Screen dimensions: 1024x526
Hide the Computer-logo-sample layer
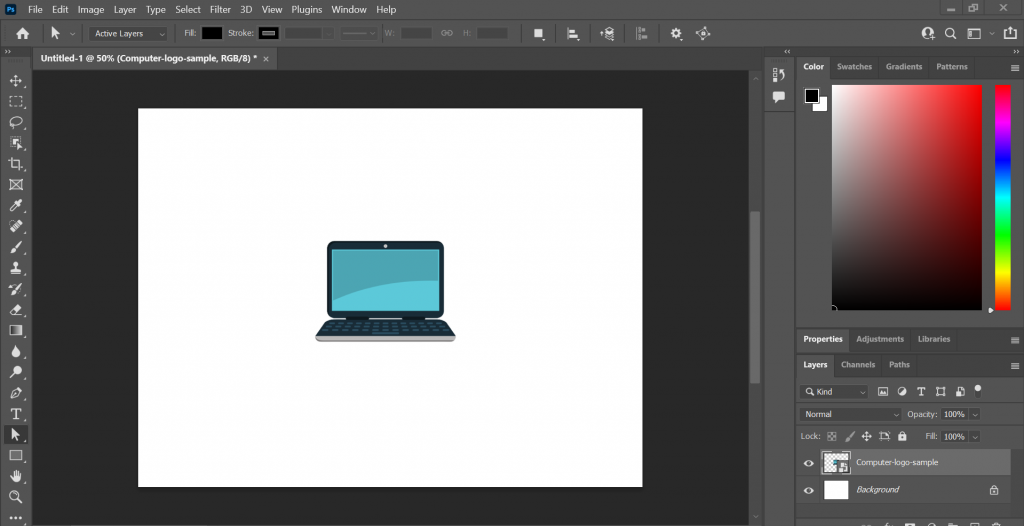click(809, 463)
